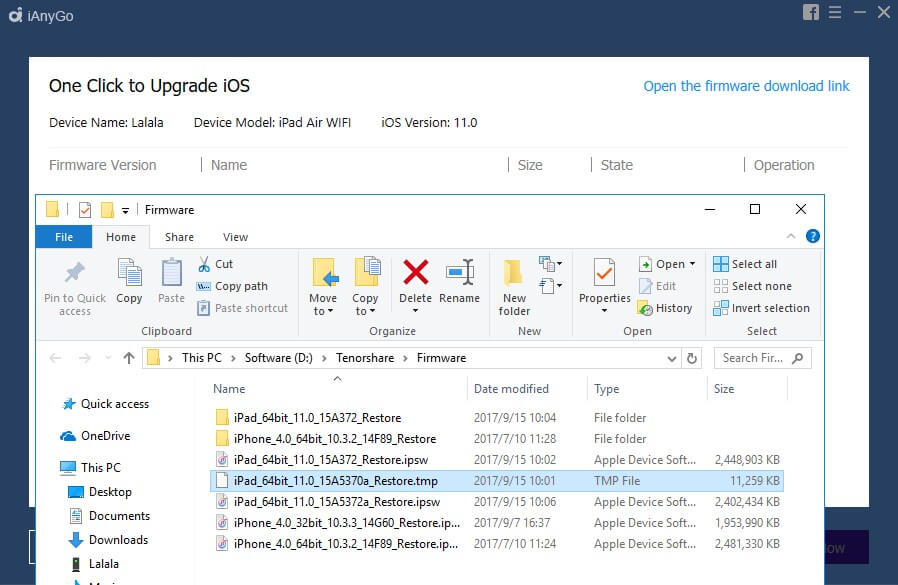Image resolution: width=898 pixels, height=585 pixels.
Task: Open the File tab
Action: pyautogui.click(x=64, y=237)
